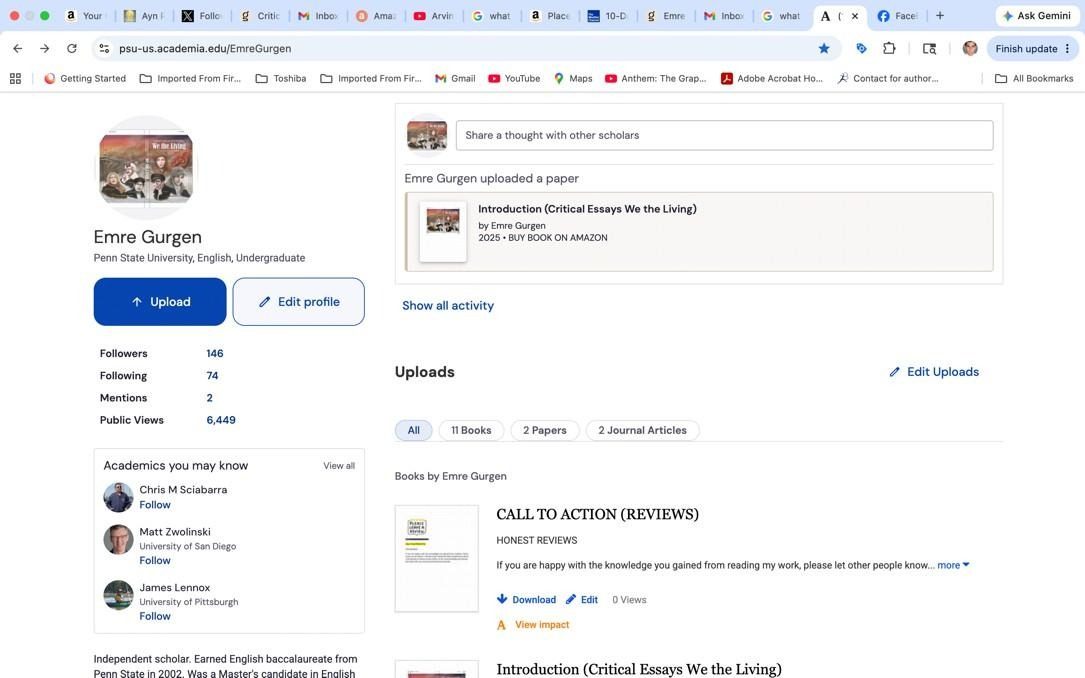Download the Call to Action reviews book

coord(527,600)
